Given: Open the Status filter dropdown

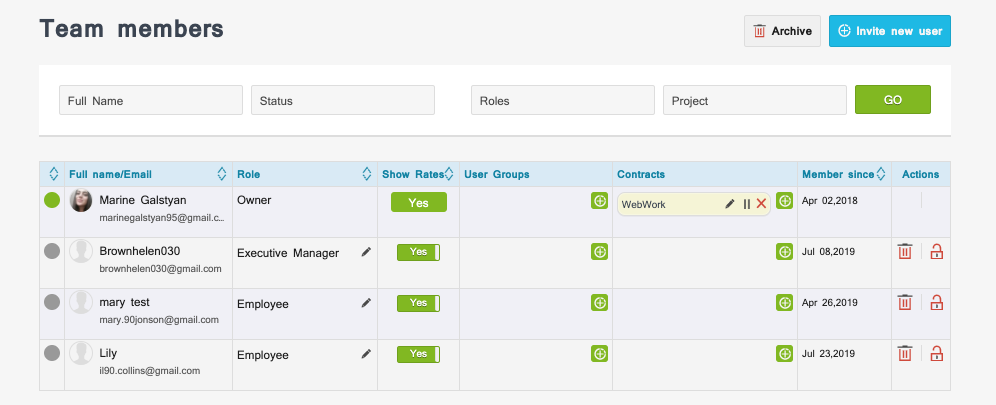Looking at the screenshot, I should 343,100.
